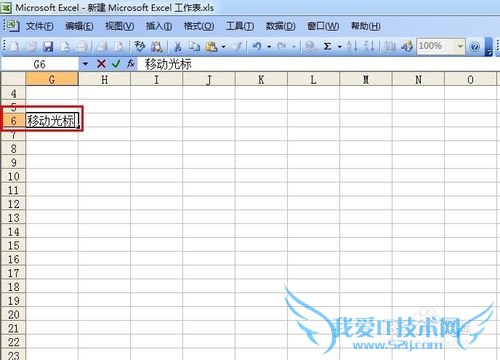500x360 pixels.
Task: Run the spelling check icon
Action: click(140, 46)
